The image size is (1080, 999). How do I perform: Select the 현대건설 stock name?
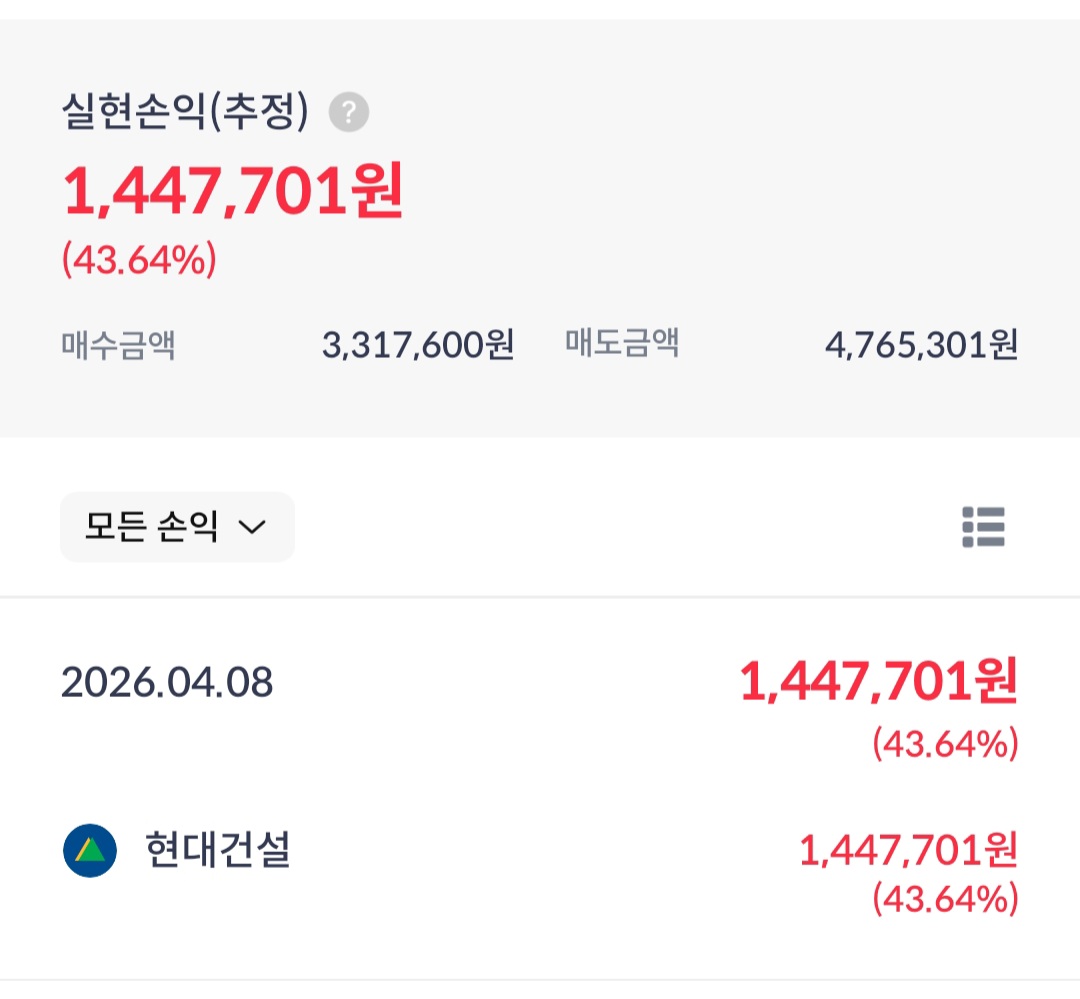[218, 851]
